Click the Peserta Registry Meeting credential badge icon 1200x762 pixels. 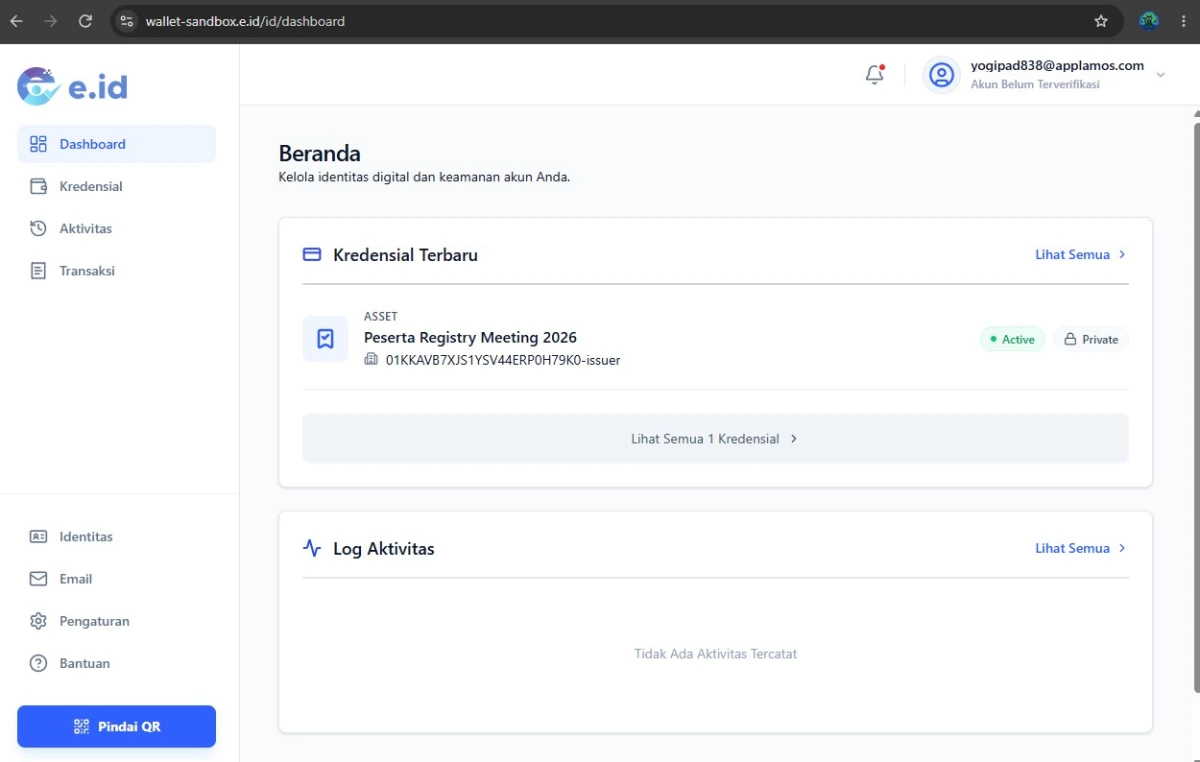click(x=325, y=339)
